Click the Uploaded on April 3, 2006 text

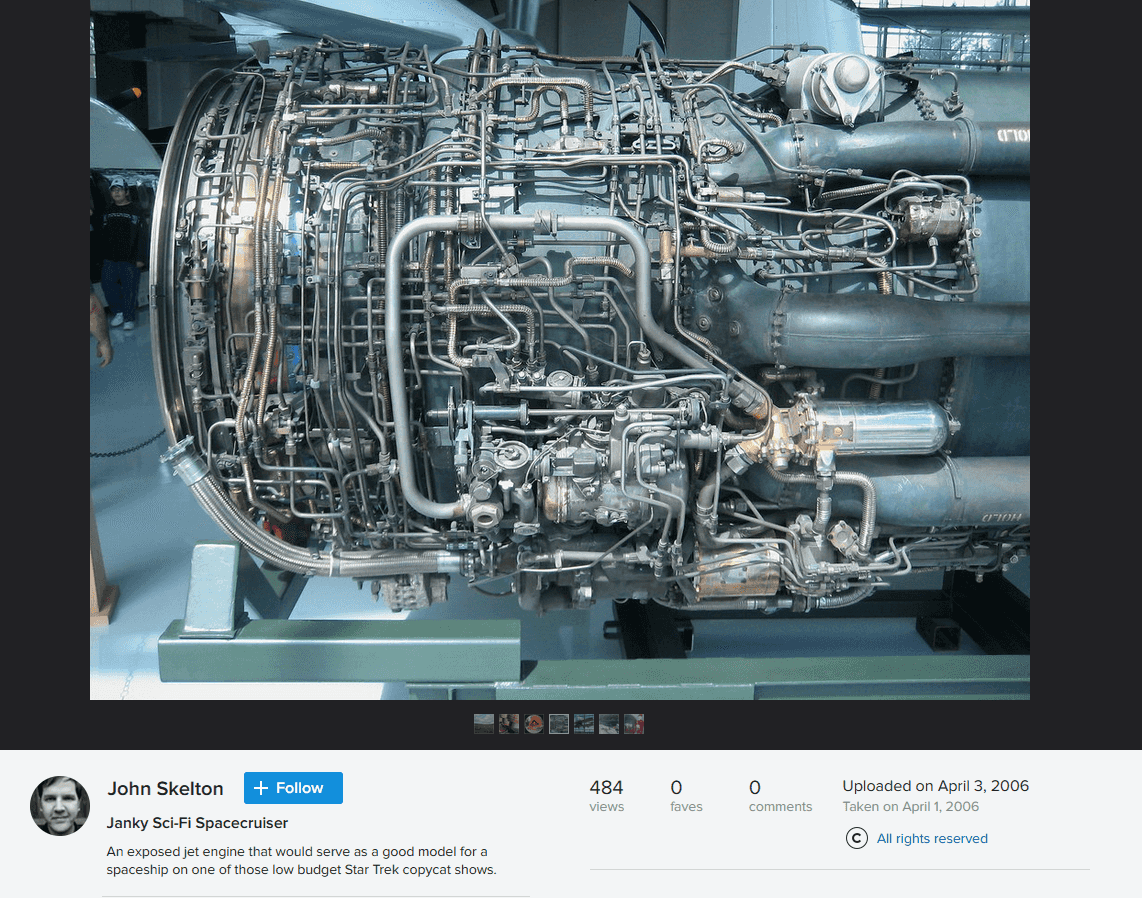pyautogui.click(x=935, y=786)
